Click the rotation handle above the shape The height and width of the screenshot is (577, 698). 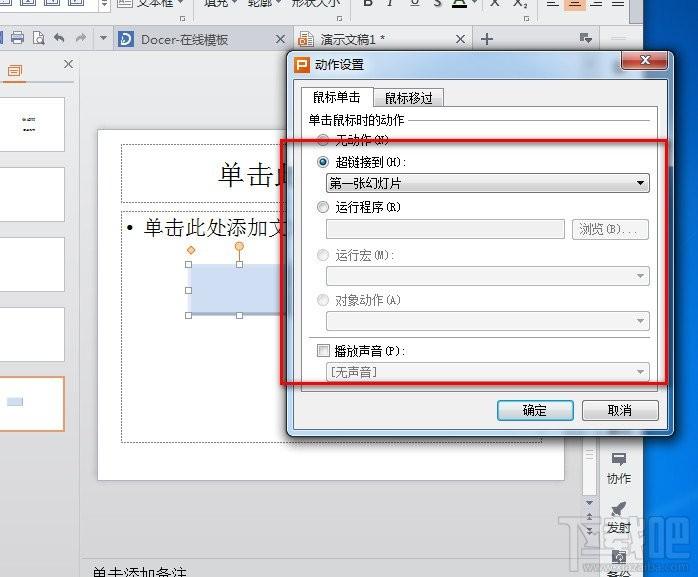[239, 246]
